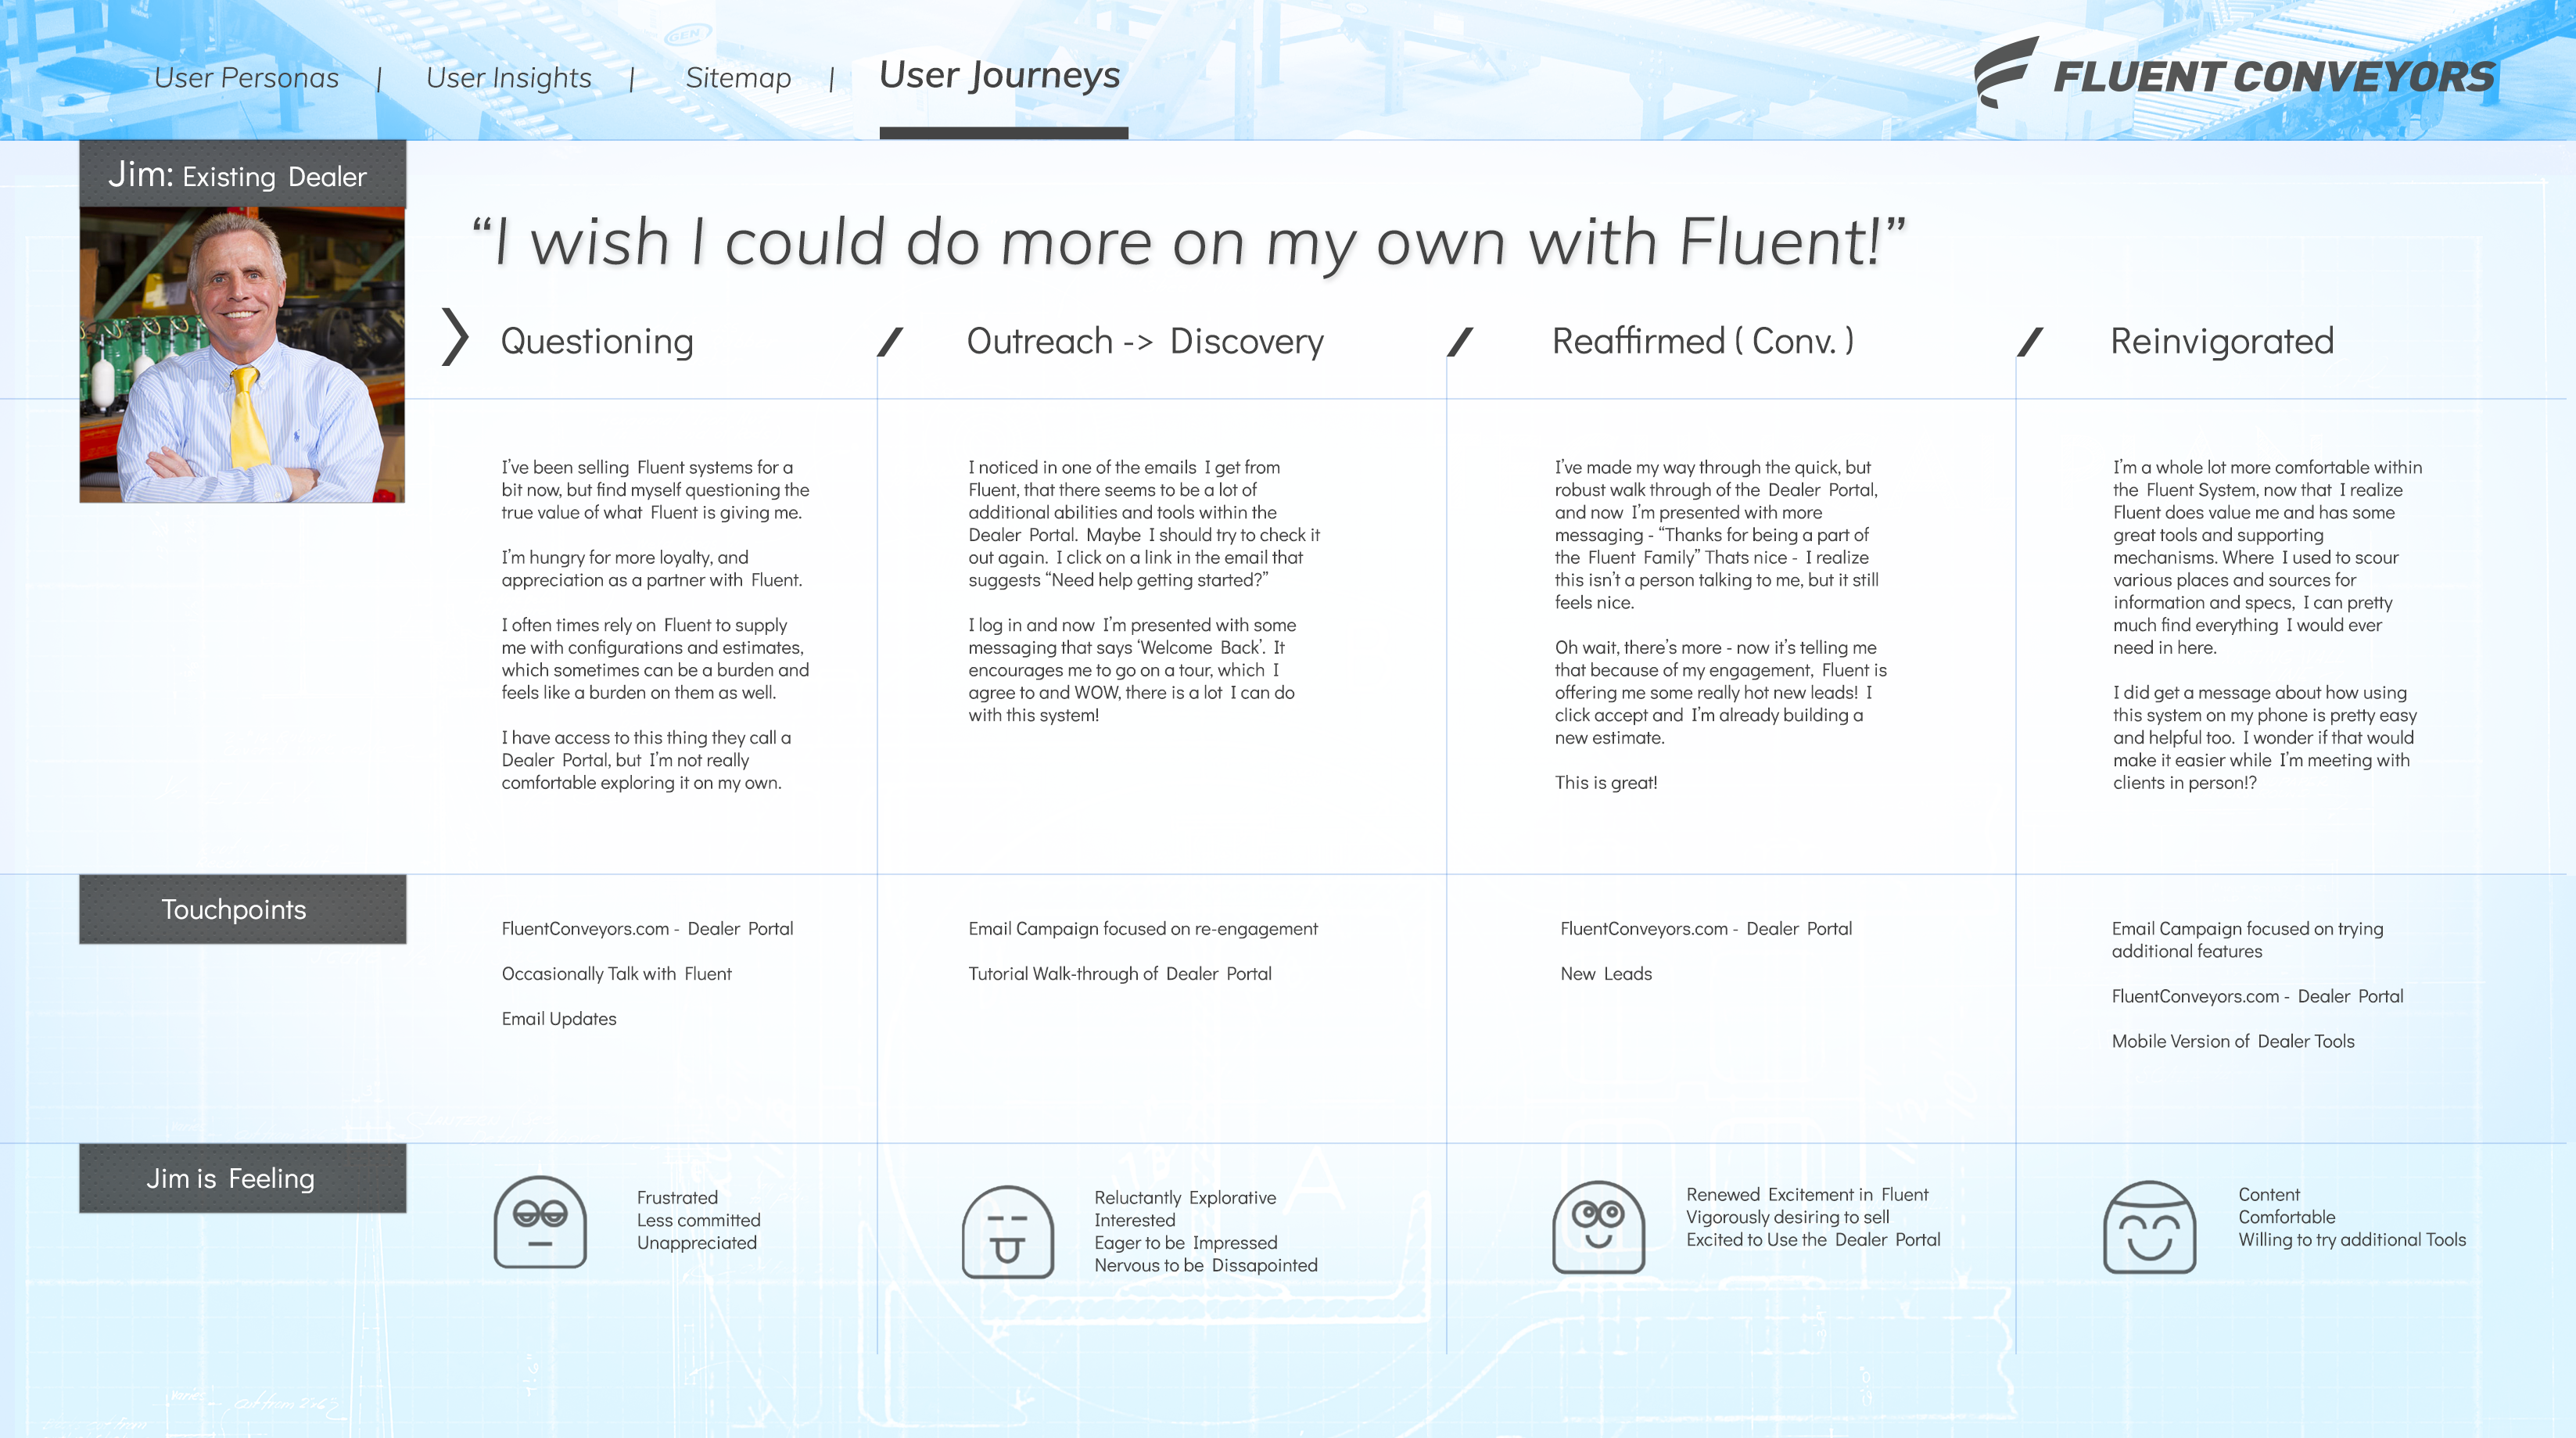The image size is (2576, 1438).
Task: Select the User Journeys tab
Action: 1000,76
